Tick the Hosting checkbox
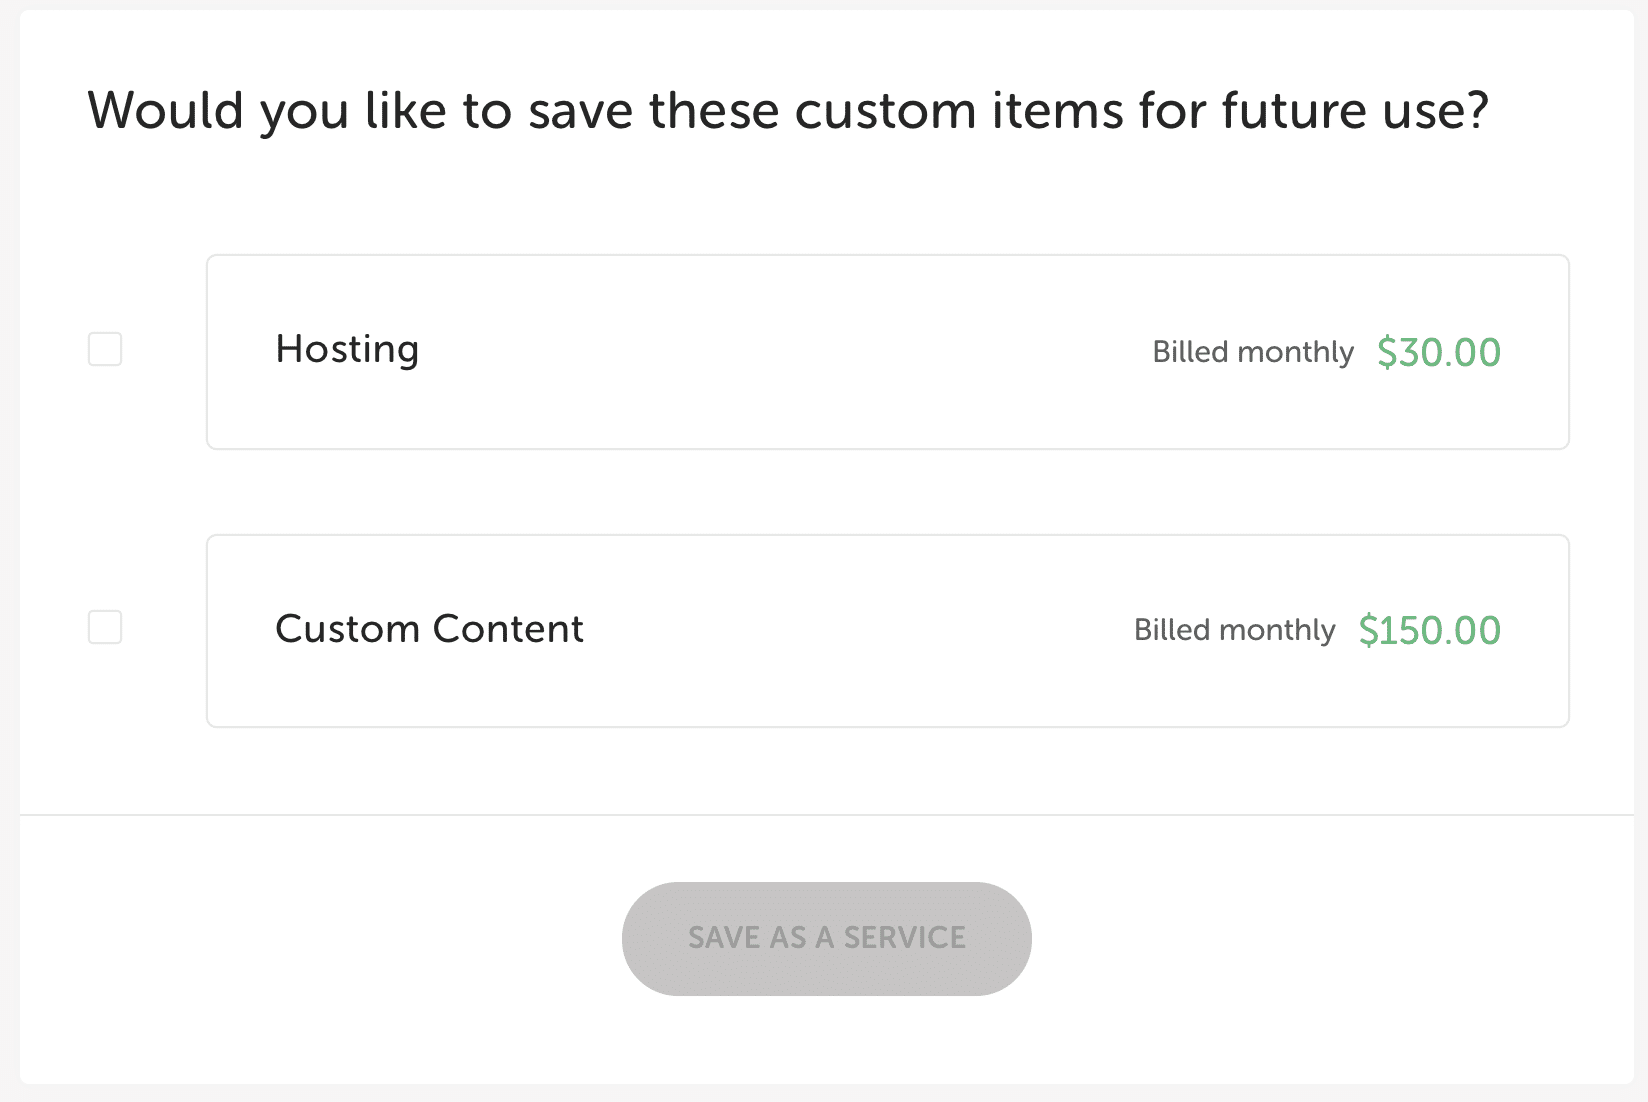 [105, 349]
